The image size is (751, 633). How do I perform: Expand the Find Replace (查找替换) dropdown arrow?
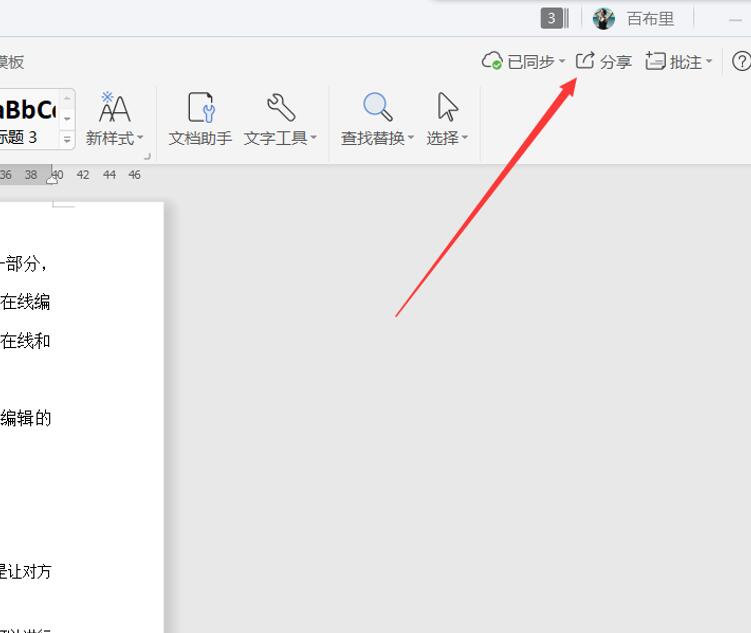pyautogui.click(x=411, y=138)
